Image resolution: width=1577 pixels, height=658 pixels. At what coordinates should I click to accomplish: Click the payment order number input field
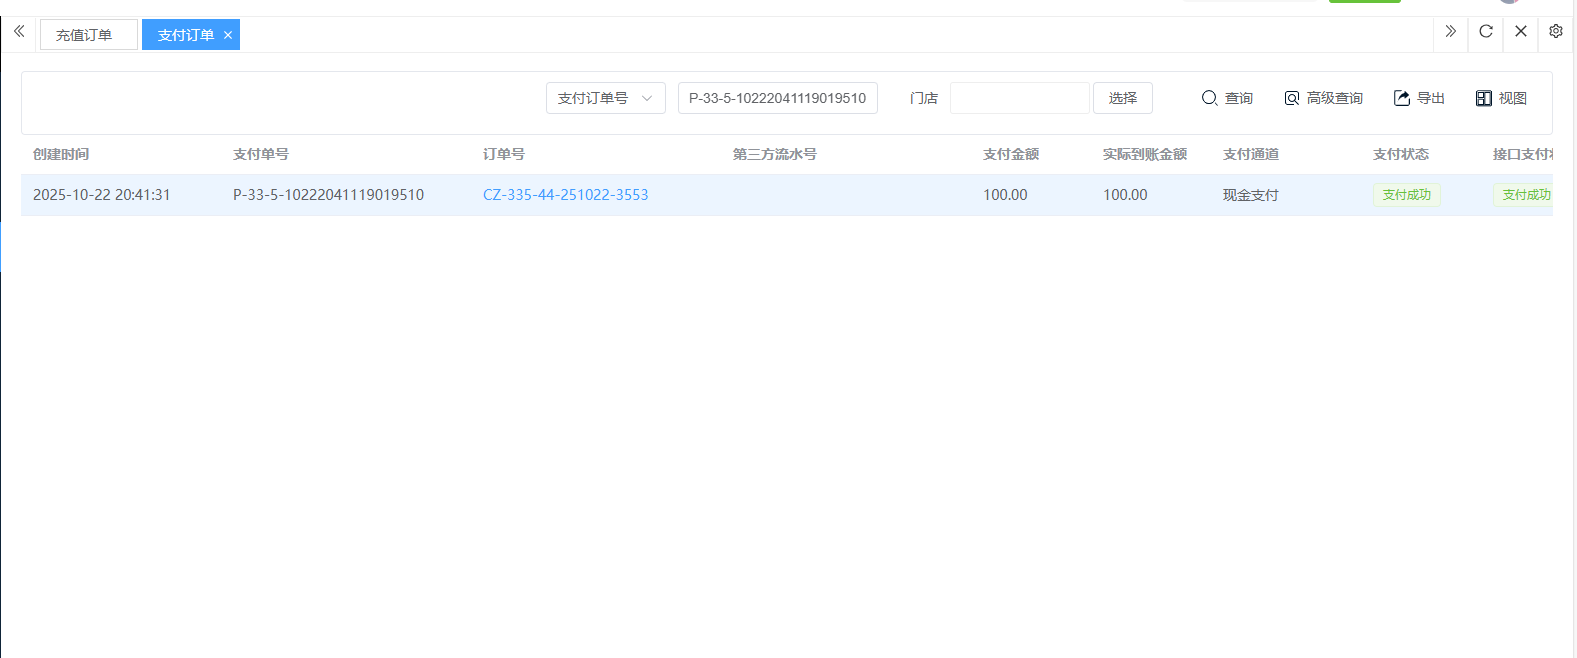pyautogui.click(x=777, y=98)
